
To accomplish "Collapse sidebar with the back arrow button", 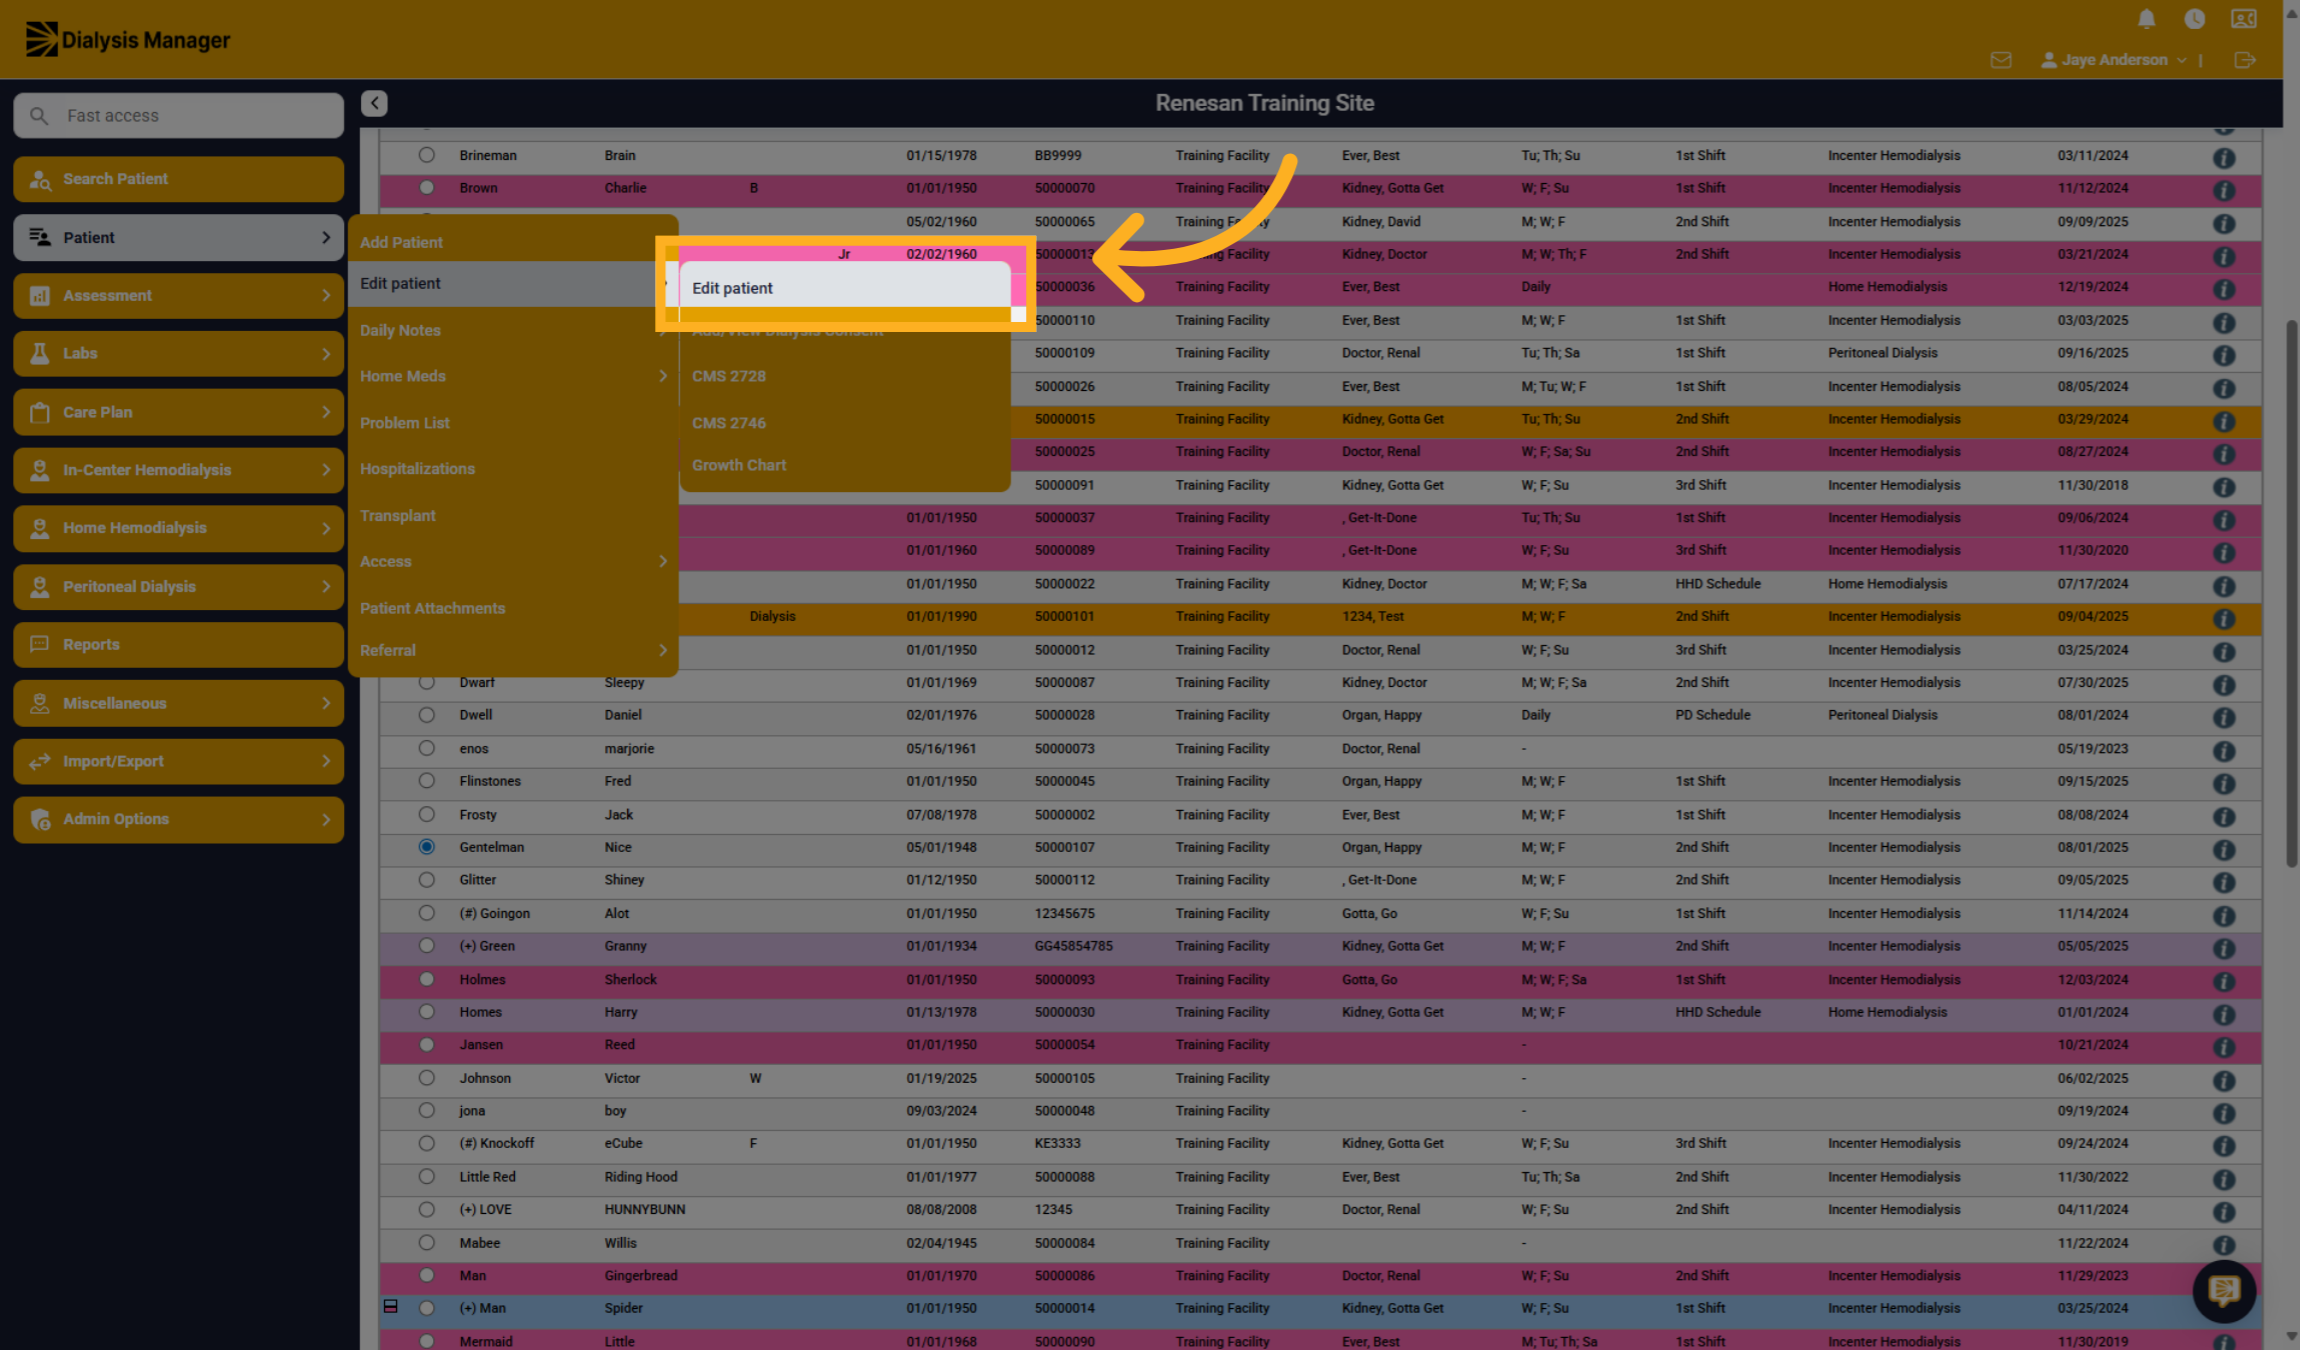I will (x=374, y=103).
